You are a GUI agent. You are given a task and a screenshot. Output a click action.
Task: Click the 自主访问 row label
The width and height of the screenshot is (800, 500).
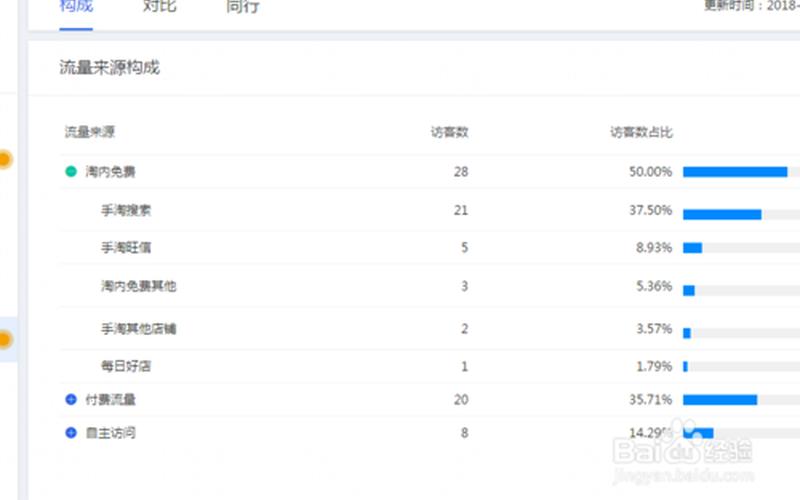110,433
